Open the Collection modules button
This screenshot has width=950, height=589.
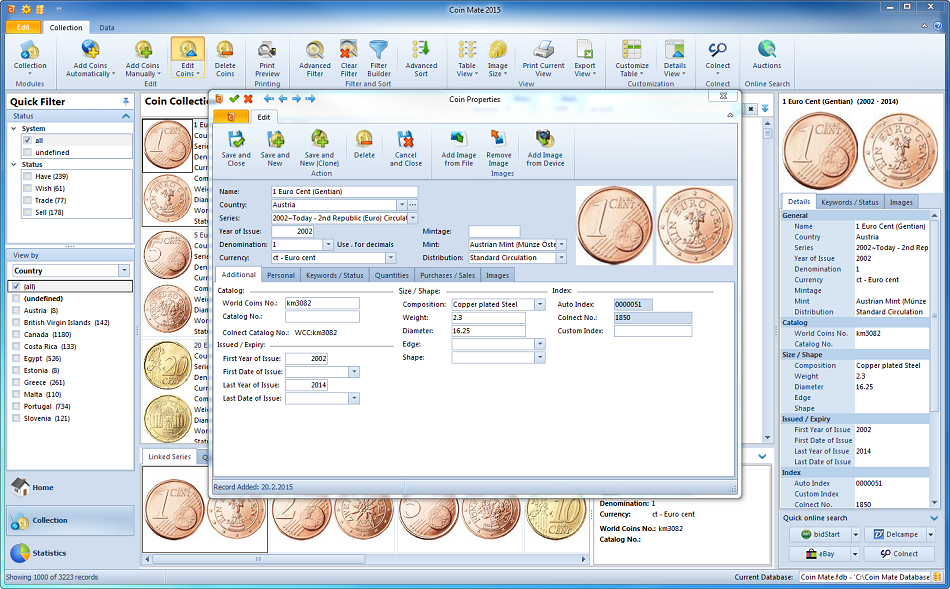point(30,58)
